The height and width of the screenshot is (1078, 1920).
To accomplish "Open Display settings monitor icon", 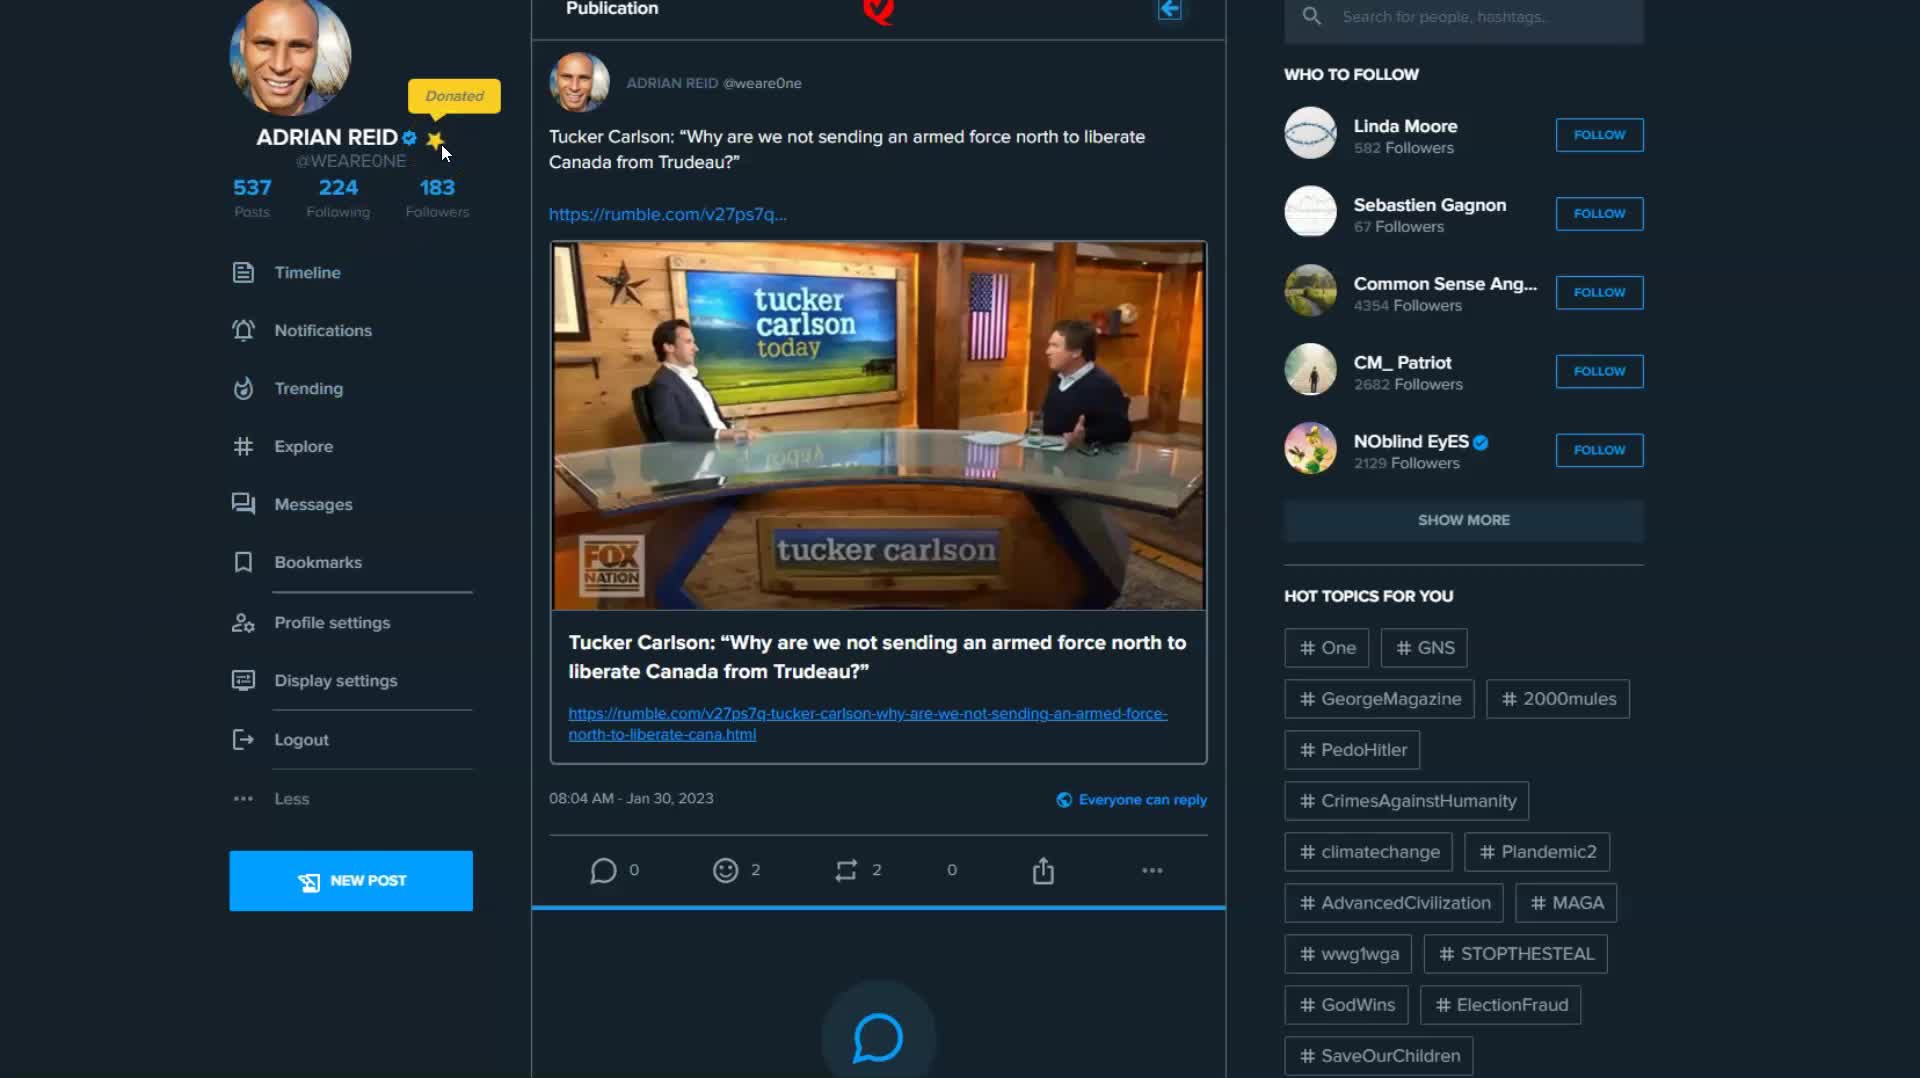I will [x=243, y=680].
